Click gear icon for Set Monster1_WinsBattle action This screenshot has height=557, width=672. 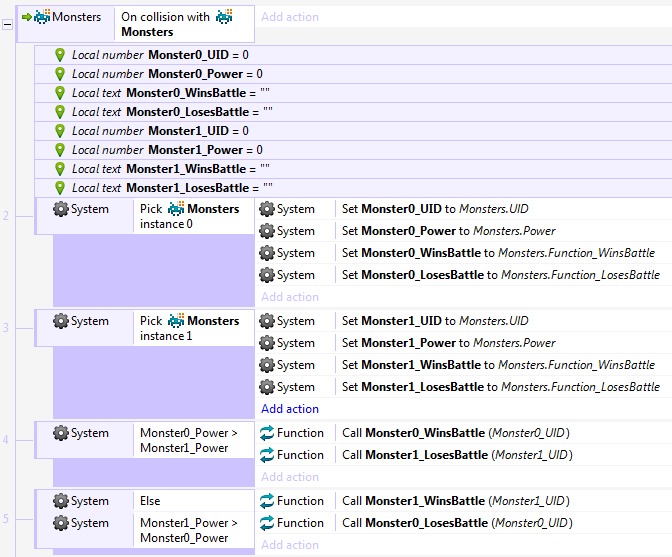(267, 365)
